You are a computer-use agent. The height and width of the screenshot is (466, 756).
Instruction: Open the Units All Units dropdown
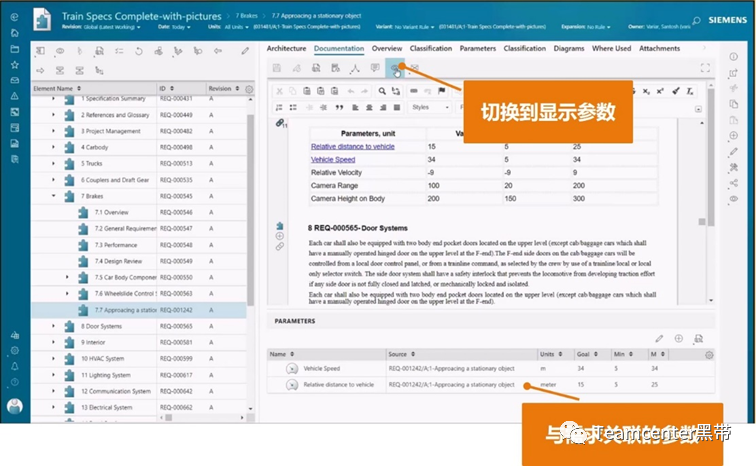[228, 27]
